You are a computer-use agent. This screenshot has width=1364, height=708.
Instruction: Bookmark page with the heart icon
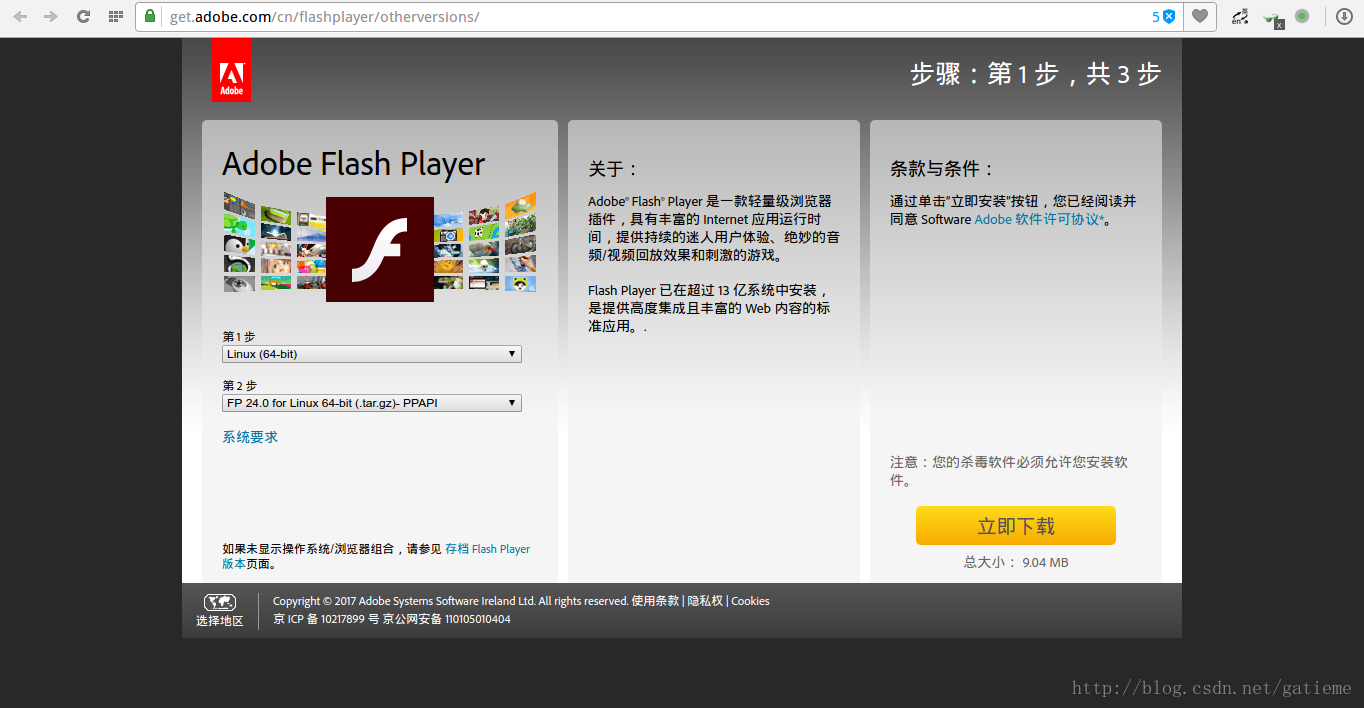(1199, 16)
